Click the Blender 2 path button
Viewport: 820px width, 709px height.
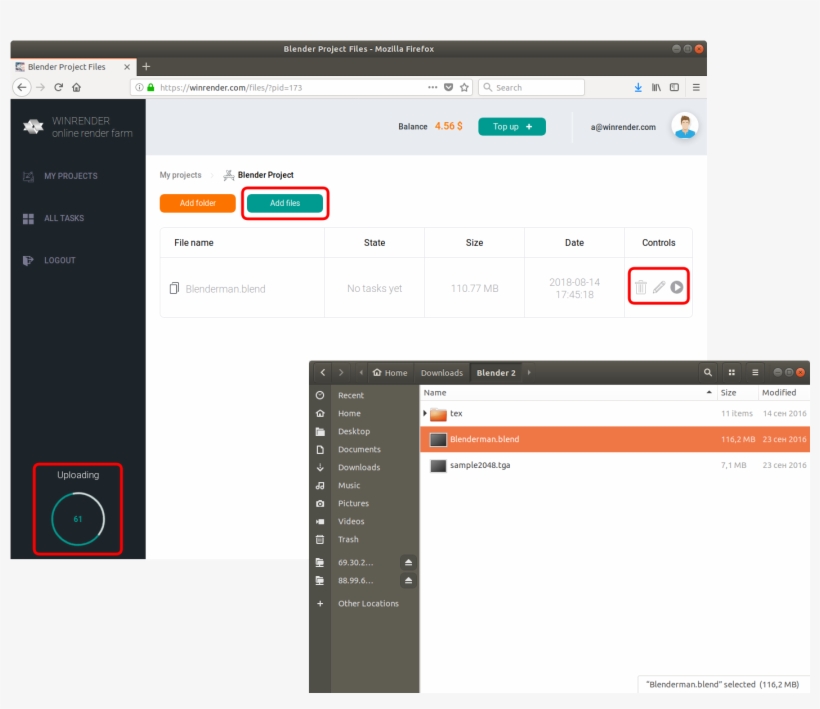(496, 373)
